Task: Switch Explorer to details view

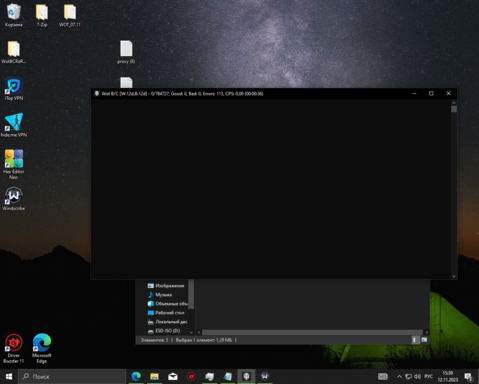Action: point(414,340)
